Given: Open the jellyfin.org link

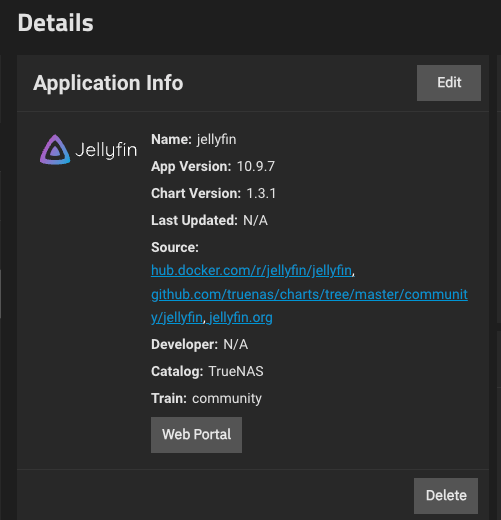Looking at the screenshot, I should pyautogui.click(x=241, y=318).
